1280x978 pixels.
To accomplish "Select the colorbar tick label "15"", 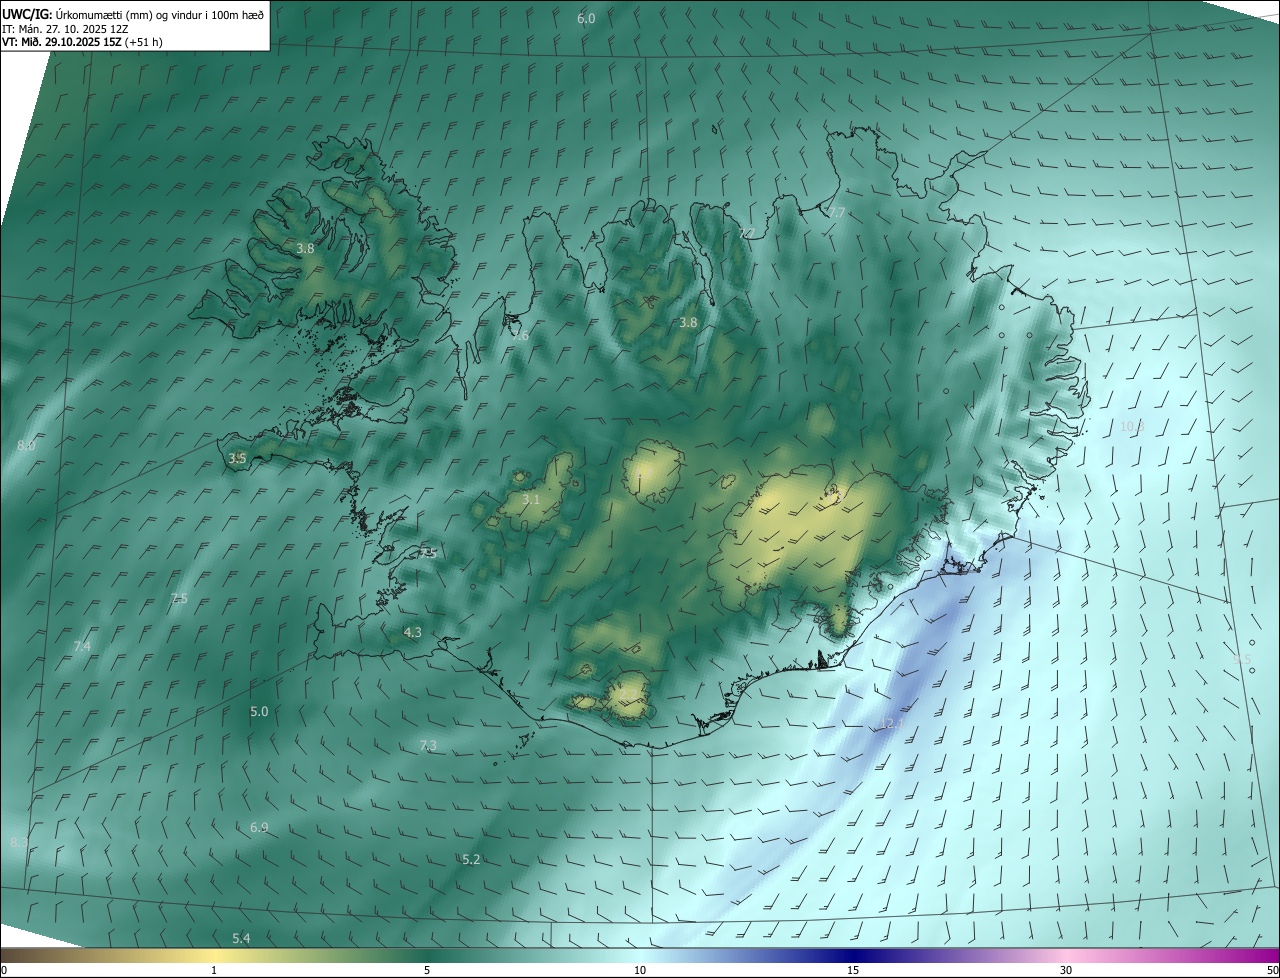I will [x=853, y=970].
